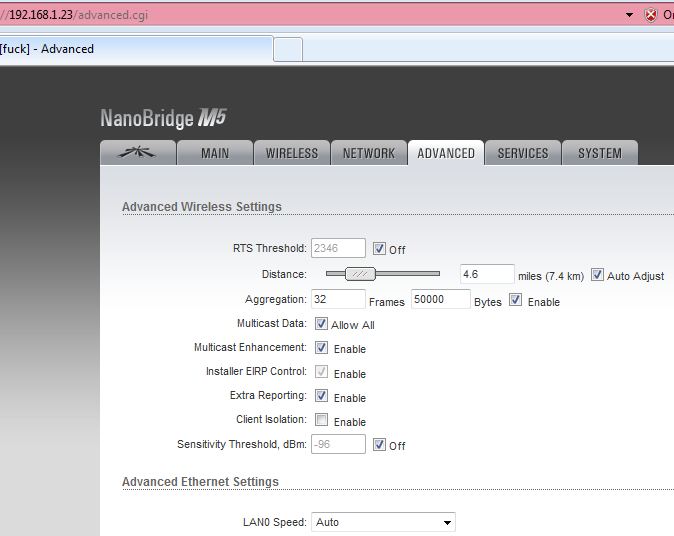Toggle Multicast Data Allow All checkbox
Viewport: 674px width, 536px height.
click(321, 324)
